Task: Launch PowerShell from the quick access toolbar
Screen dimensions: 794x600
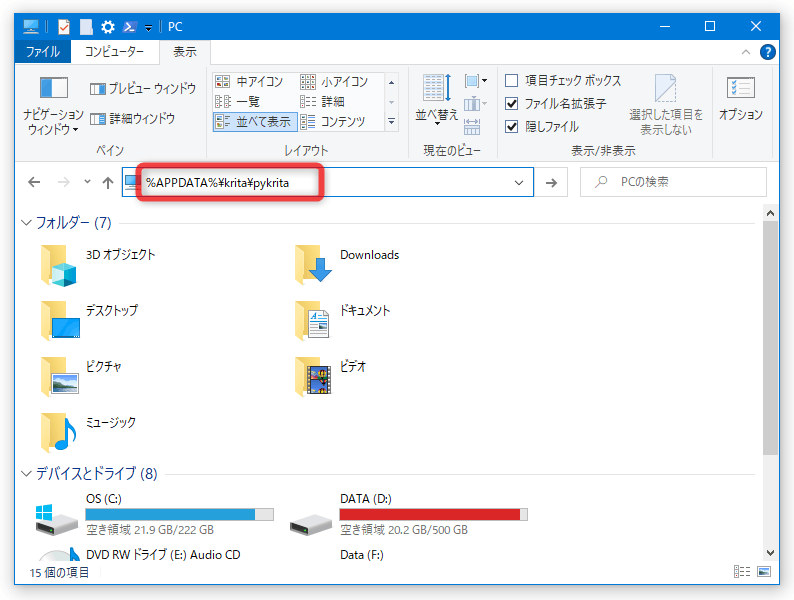Action: pos(130,26)
